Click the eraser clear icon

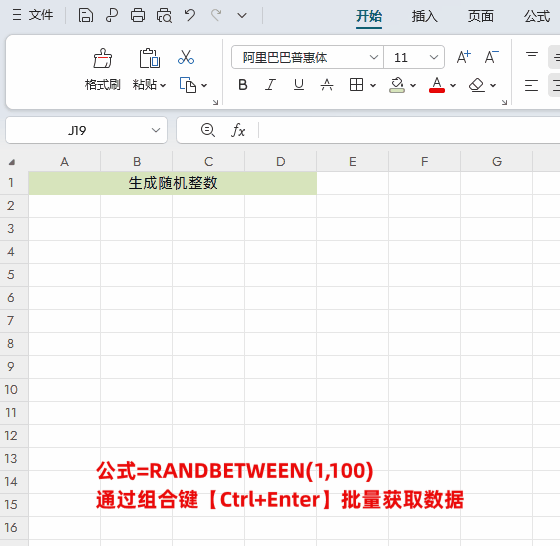pos(477,85)
